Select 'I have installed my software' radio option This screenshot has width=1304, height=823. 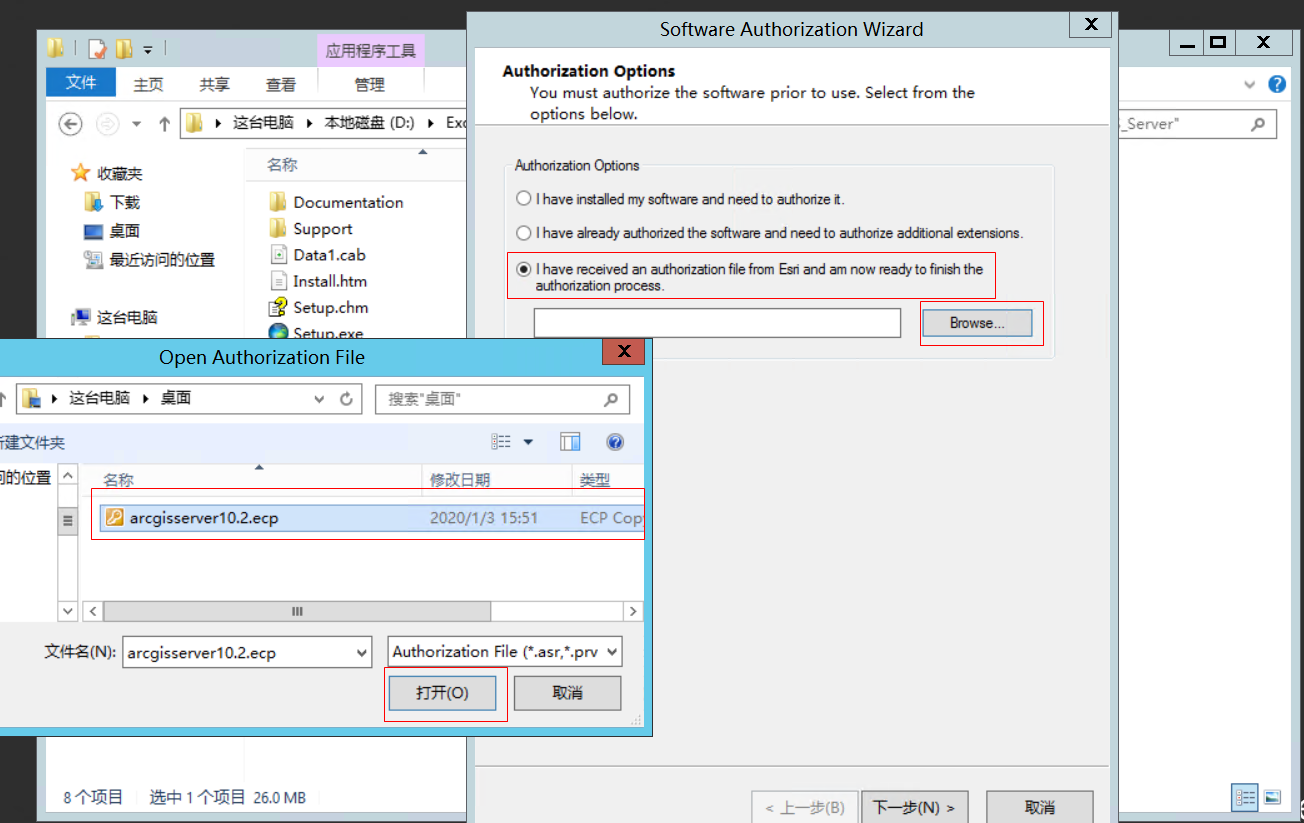pos(523,199)
